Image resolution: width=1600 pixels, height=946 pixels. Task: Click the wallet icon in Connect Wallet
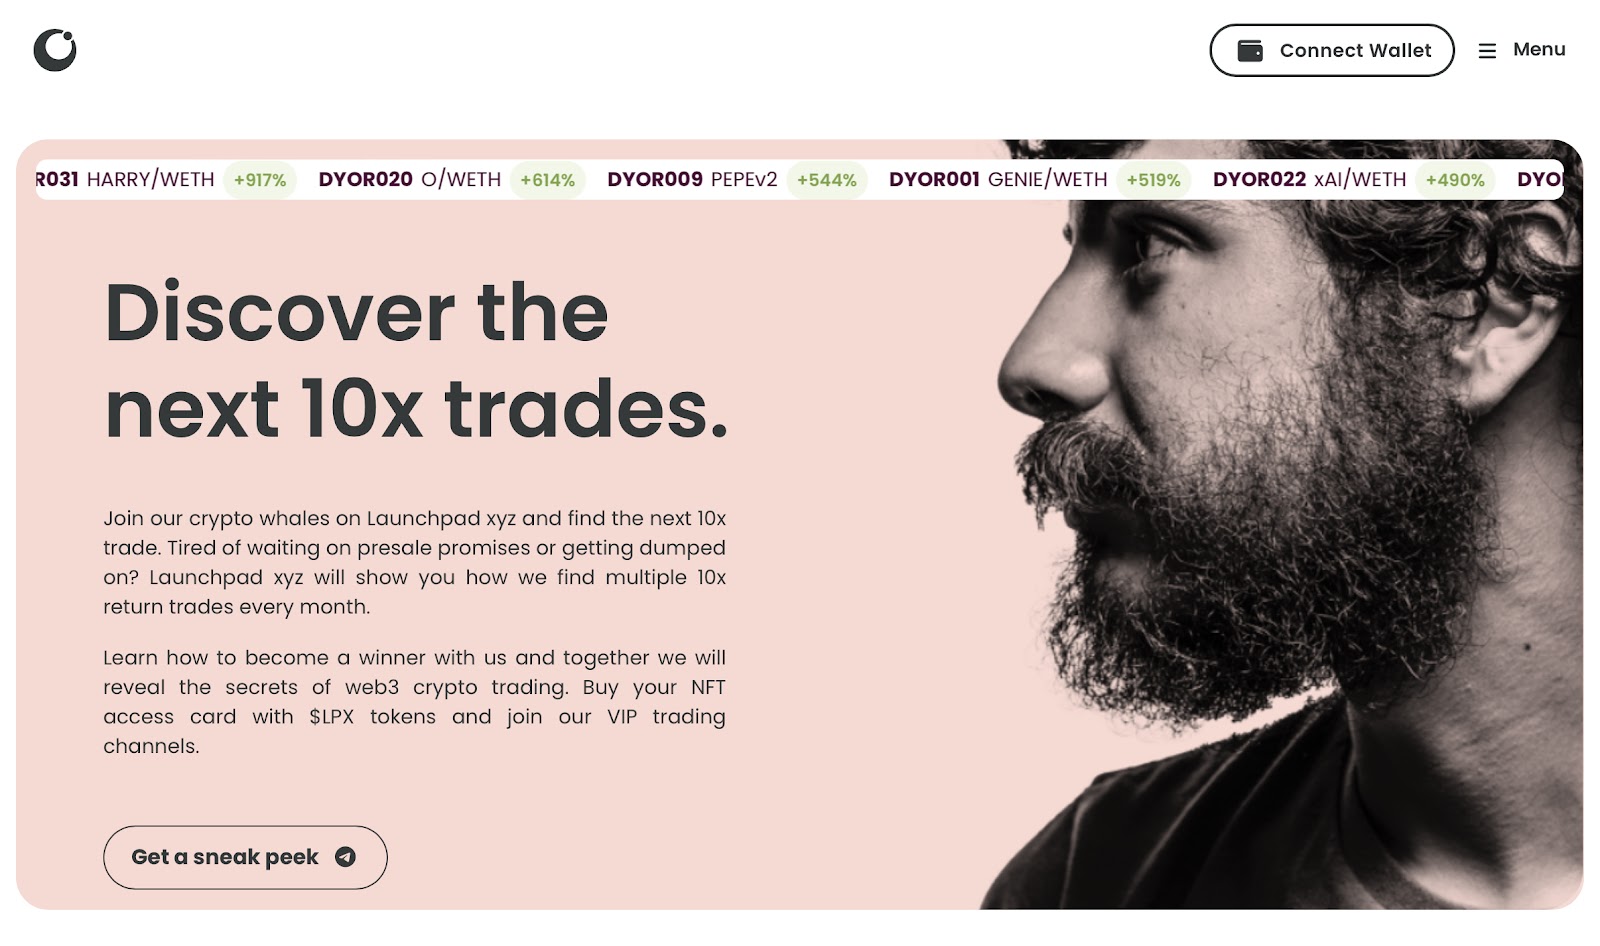(x=1250, y=51)
